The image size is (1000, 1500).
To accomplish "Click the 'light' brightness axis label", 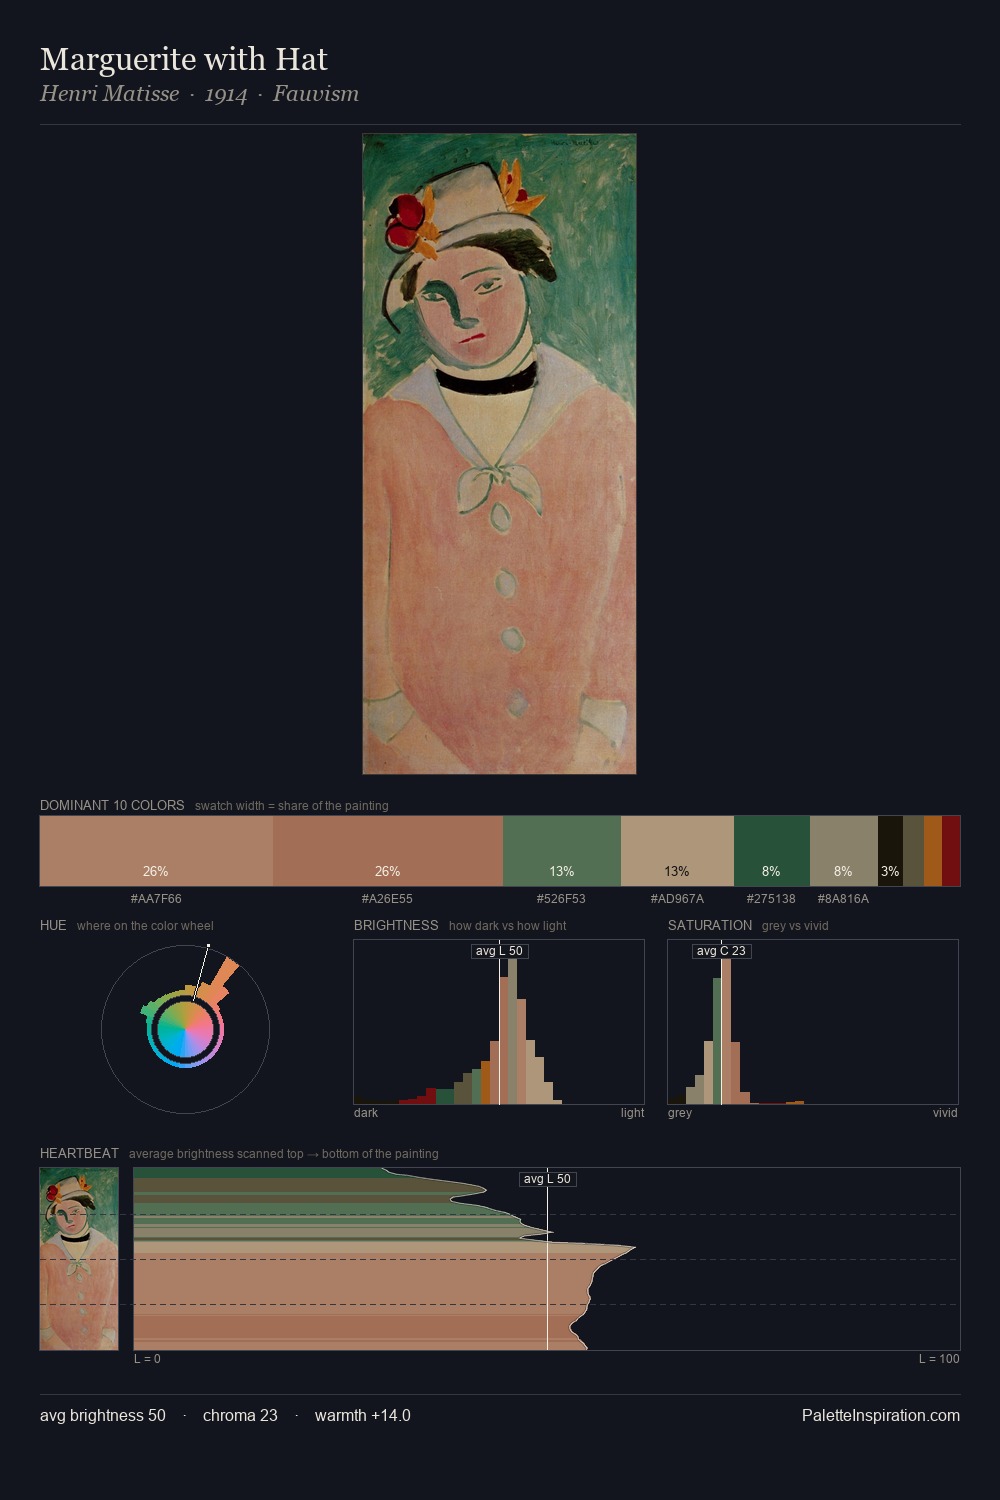I will [632, 1113].
